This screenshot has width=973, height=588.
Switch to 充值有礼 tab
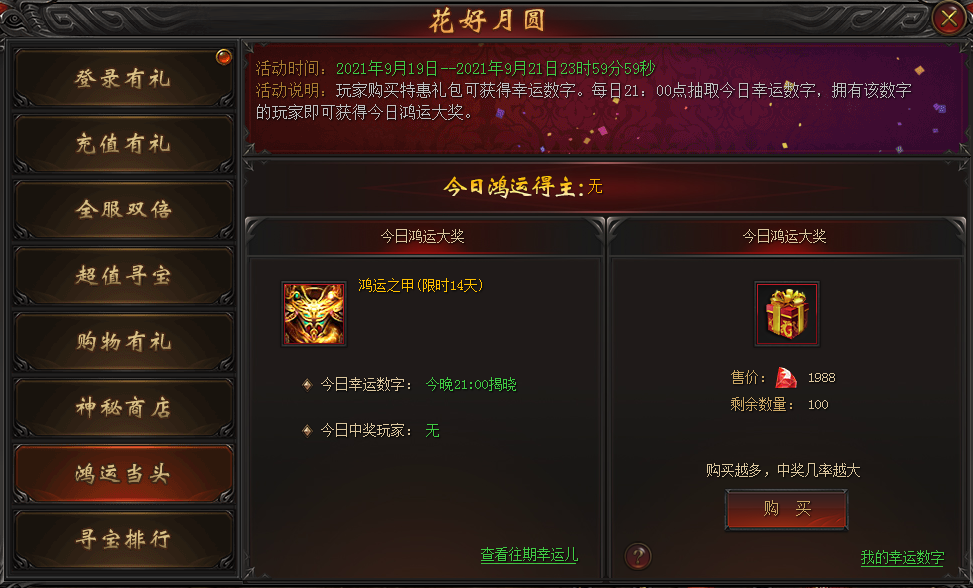(x=123, y=144)
